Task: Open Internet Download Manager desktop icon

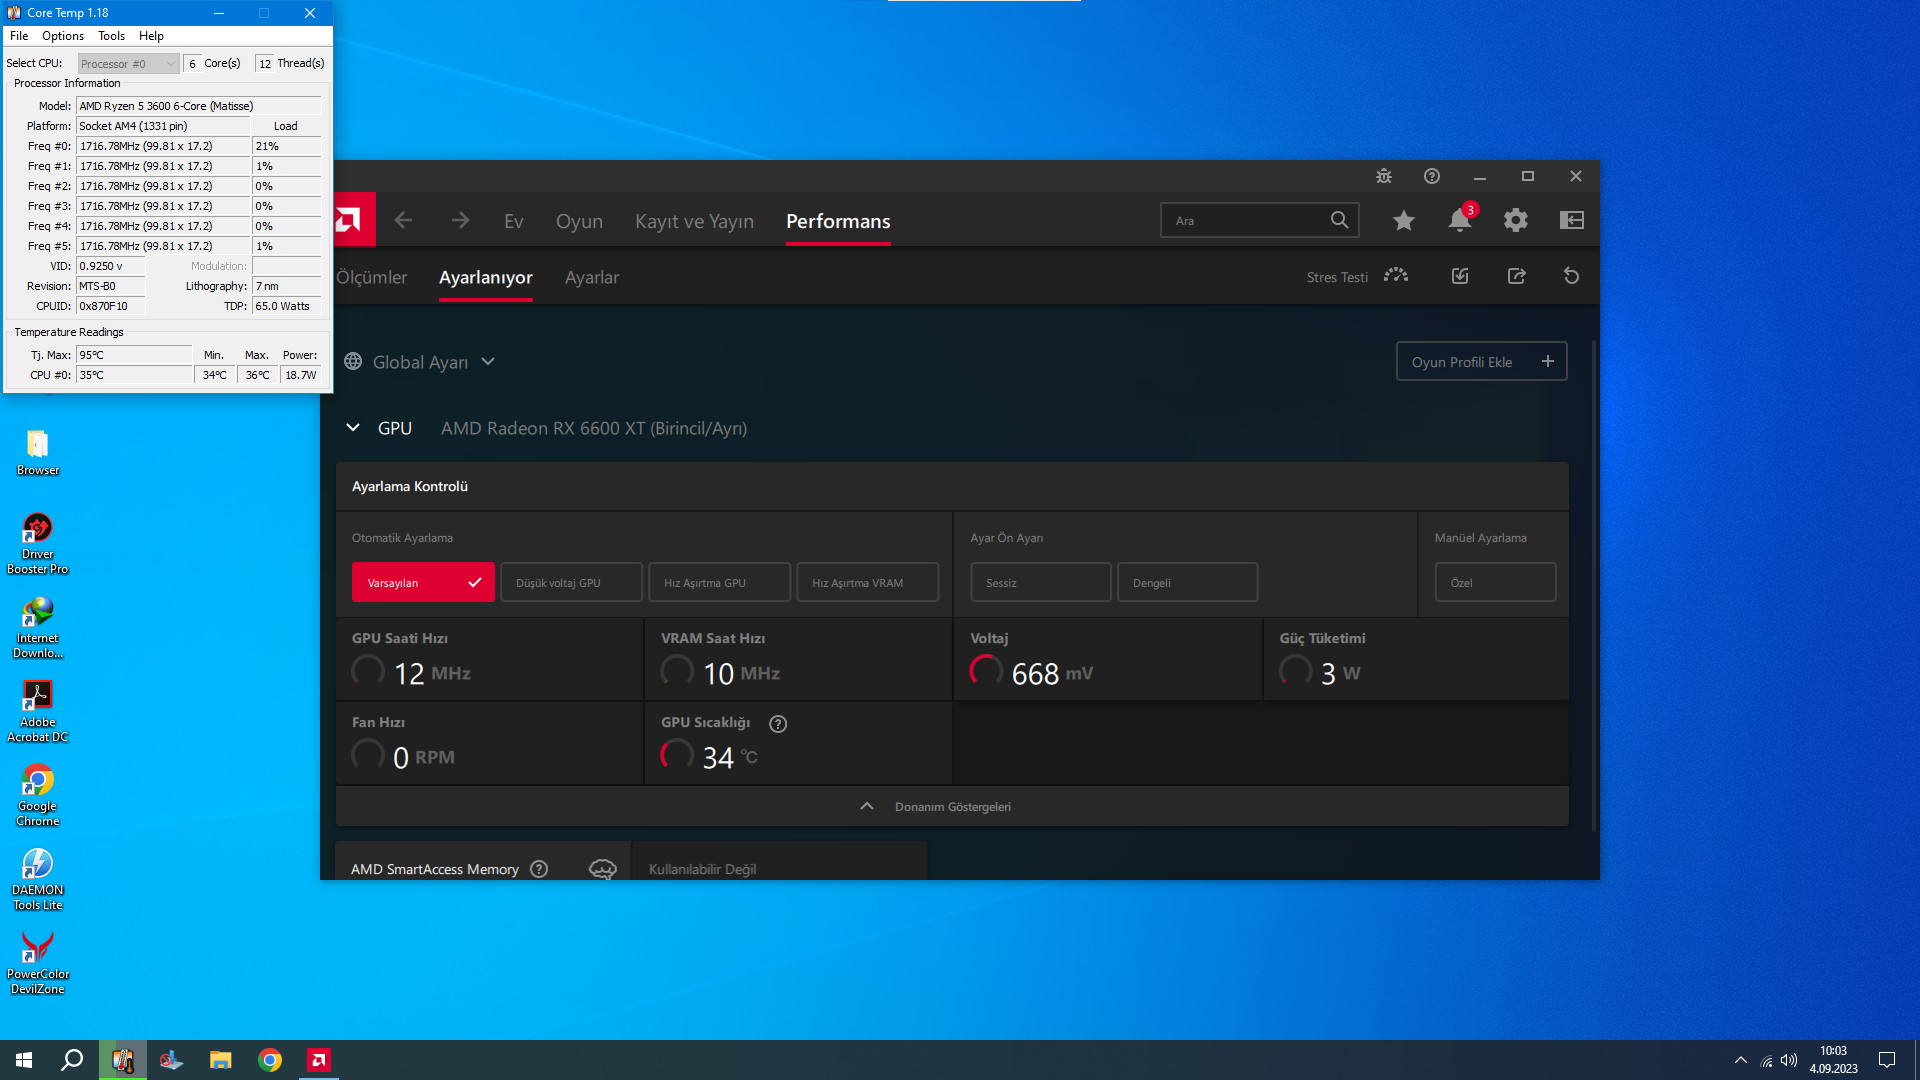Action: (38, 628)
